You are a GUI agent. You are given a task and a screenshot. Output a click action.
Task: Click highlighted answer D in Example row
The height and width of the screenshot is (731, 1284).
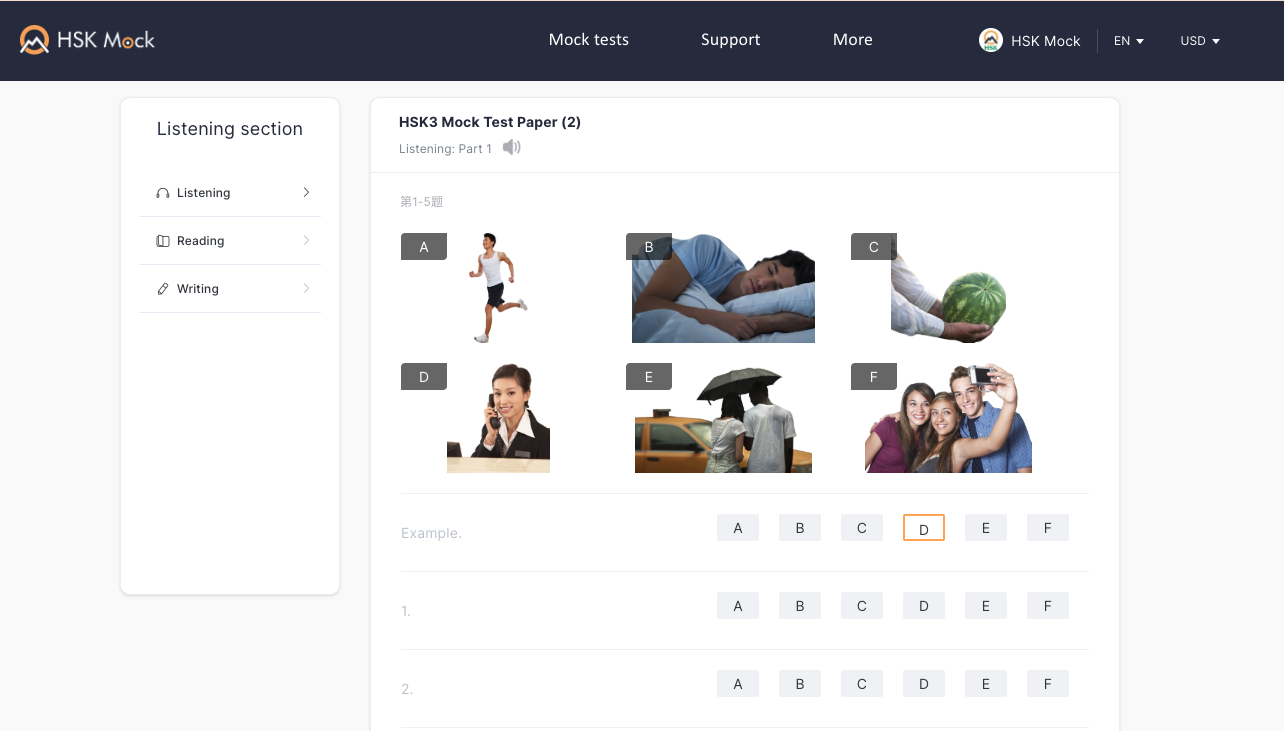click(924, 528)
